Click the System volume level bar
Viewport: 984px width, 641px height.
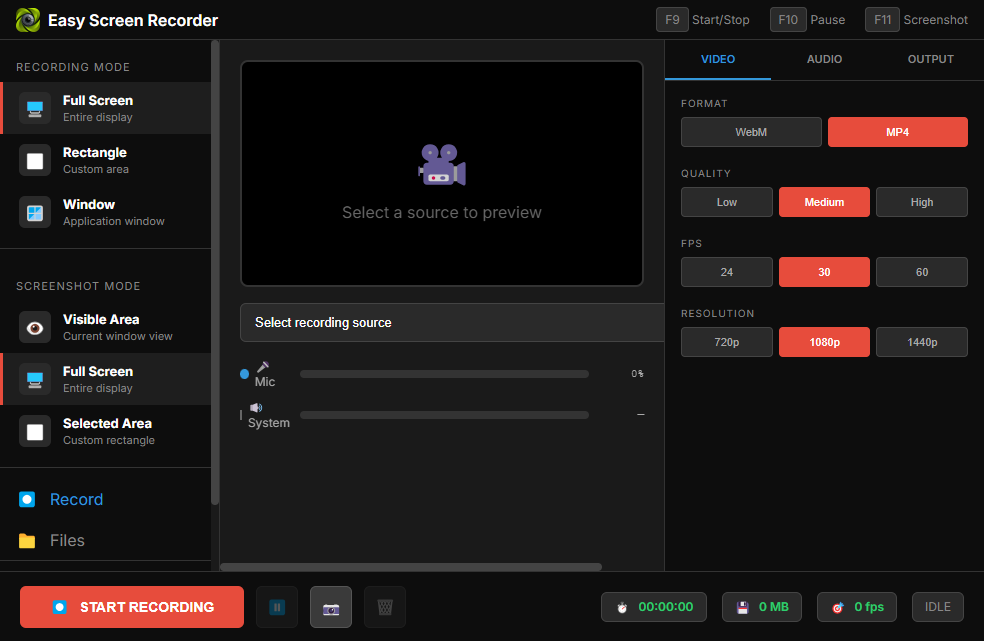click(x=444, y=415)
